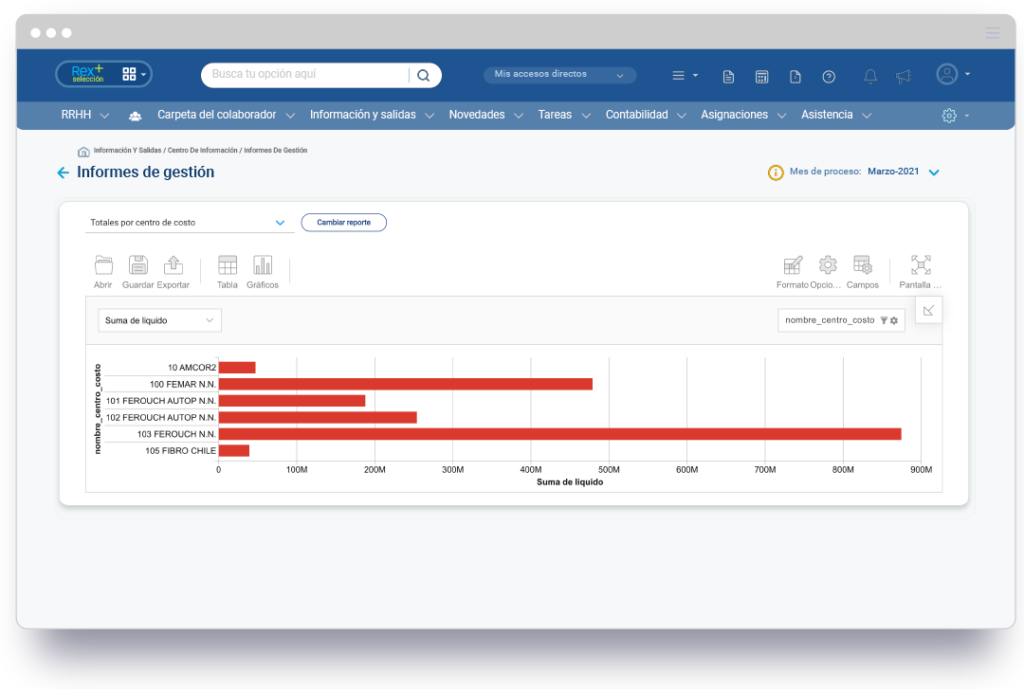
Task: Toggle the chart display icon below Pantalla
Action: 928,310
